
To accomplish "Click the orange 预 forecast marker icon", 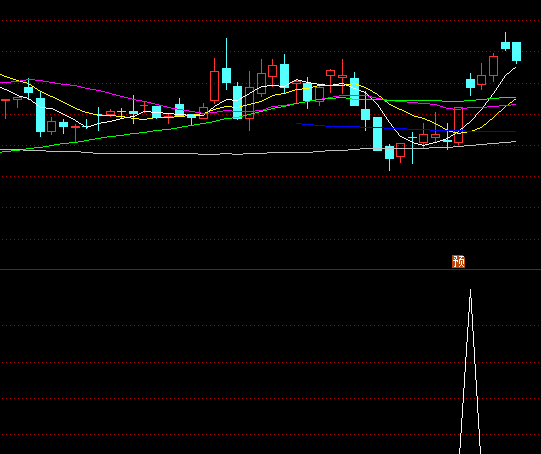I will coord(458,261).
